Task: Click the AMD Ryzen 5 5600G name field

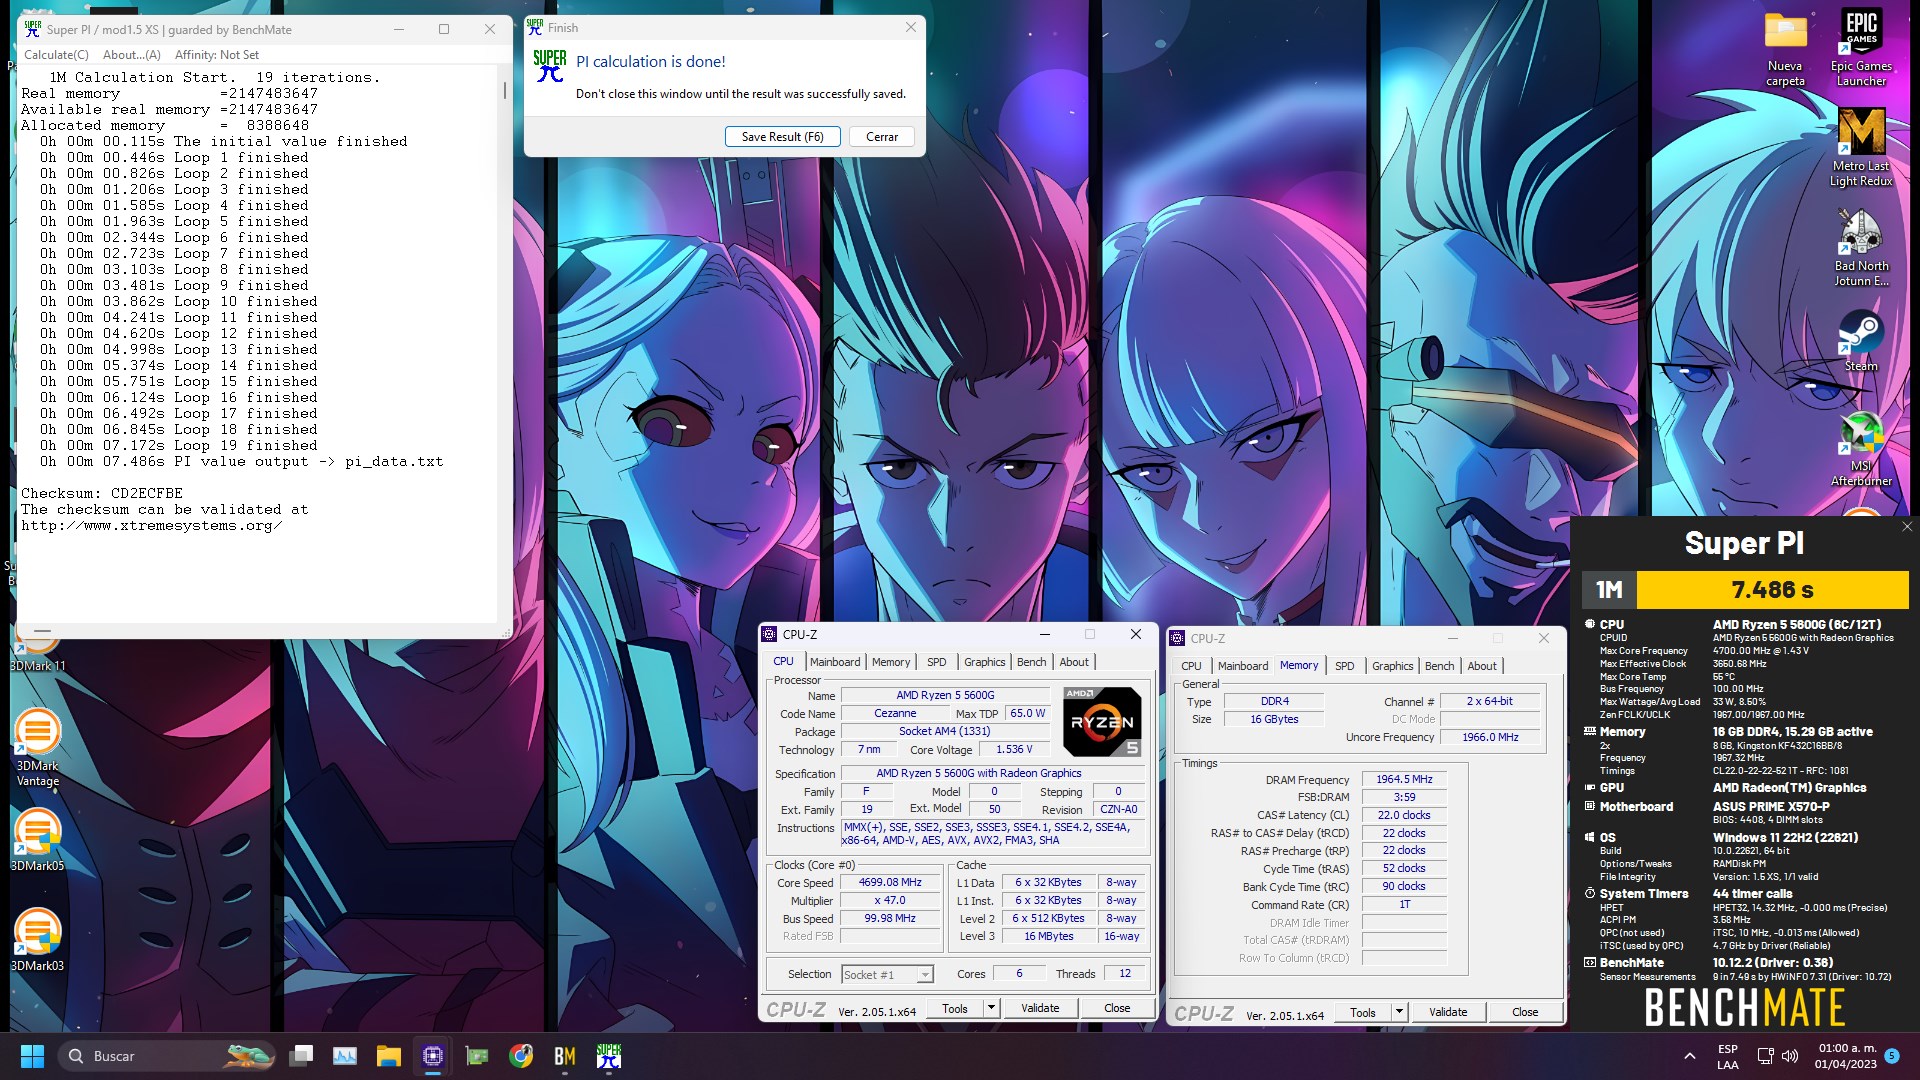Action: (x=945, y=696)
